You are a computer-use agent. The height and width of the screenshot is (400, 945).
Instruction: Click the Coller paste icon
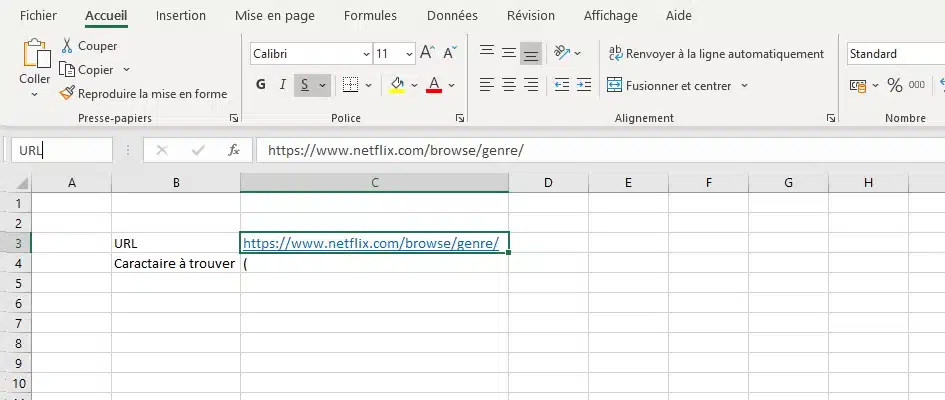click(36, 54)
